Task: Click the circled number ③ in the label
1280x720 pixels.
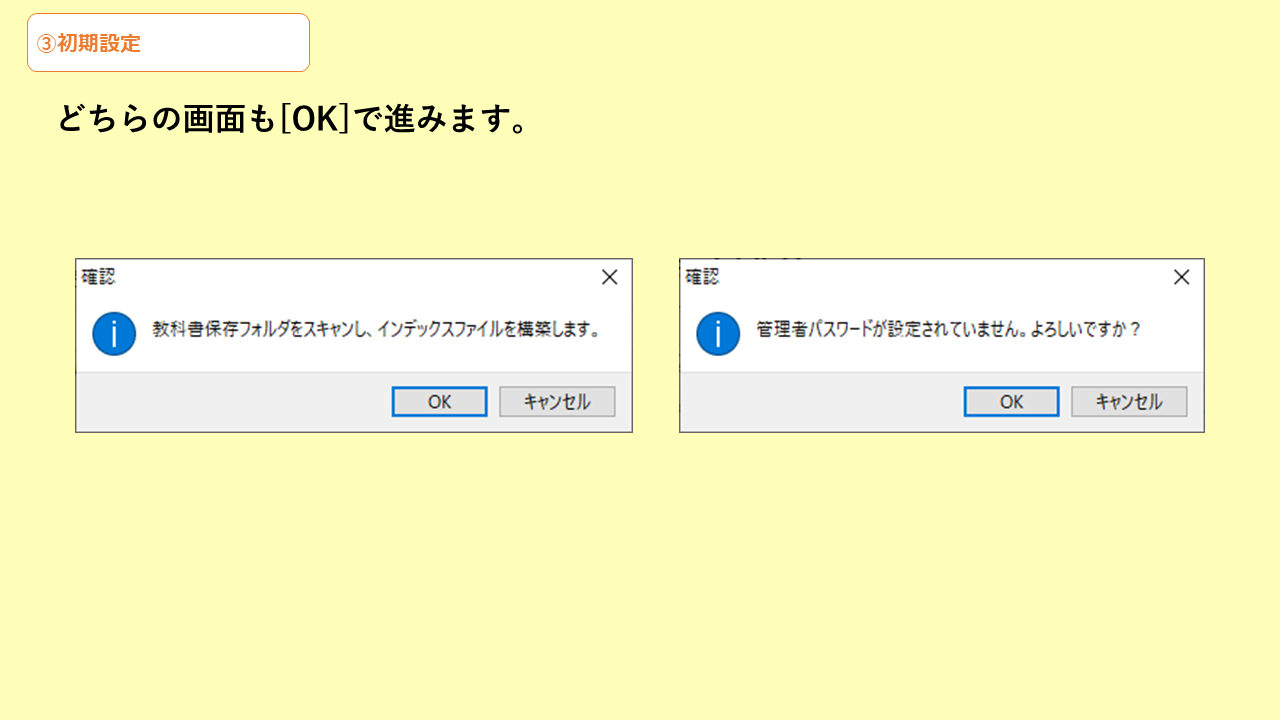Action: [x=46, y=43]
